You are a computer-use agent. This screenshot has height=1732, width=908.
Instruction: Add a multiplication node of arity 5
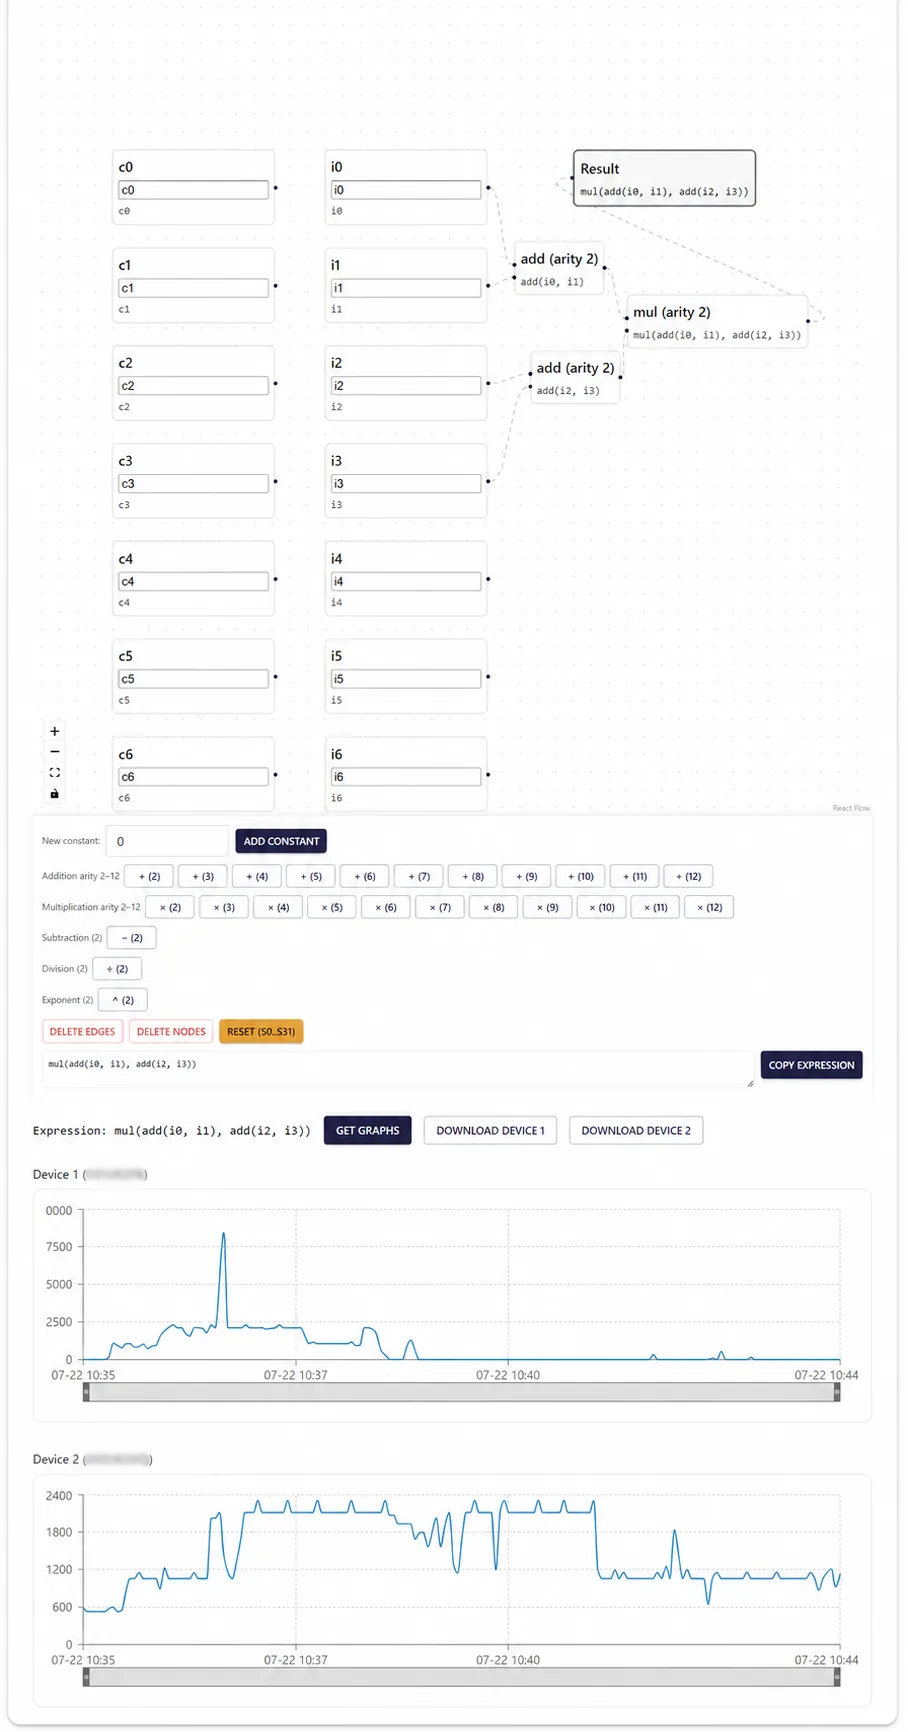point(332,907)
